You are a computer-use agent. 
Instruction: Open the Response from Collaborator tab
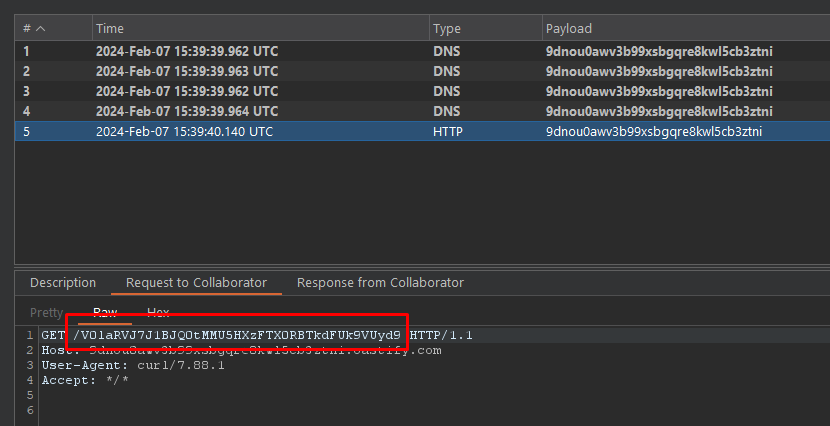[x=380, y=283]
